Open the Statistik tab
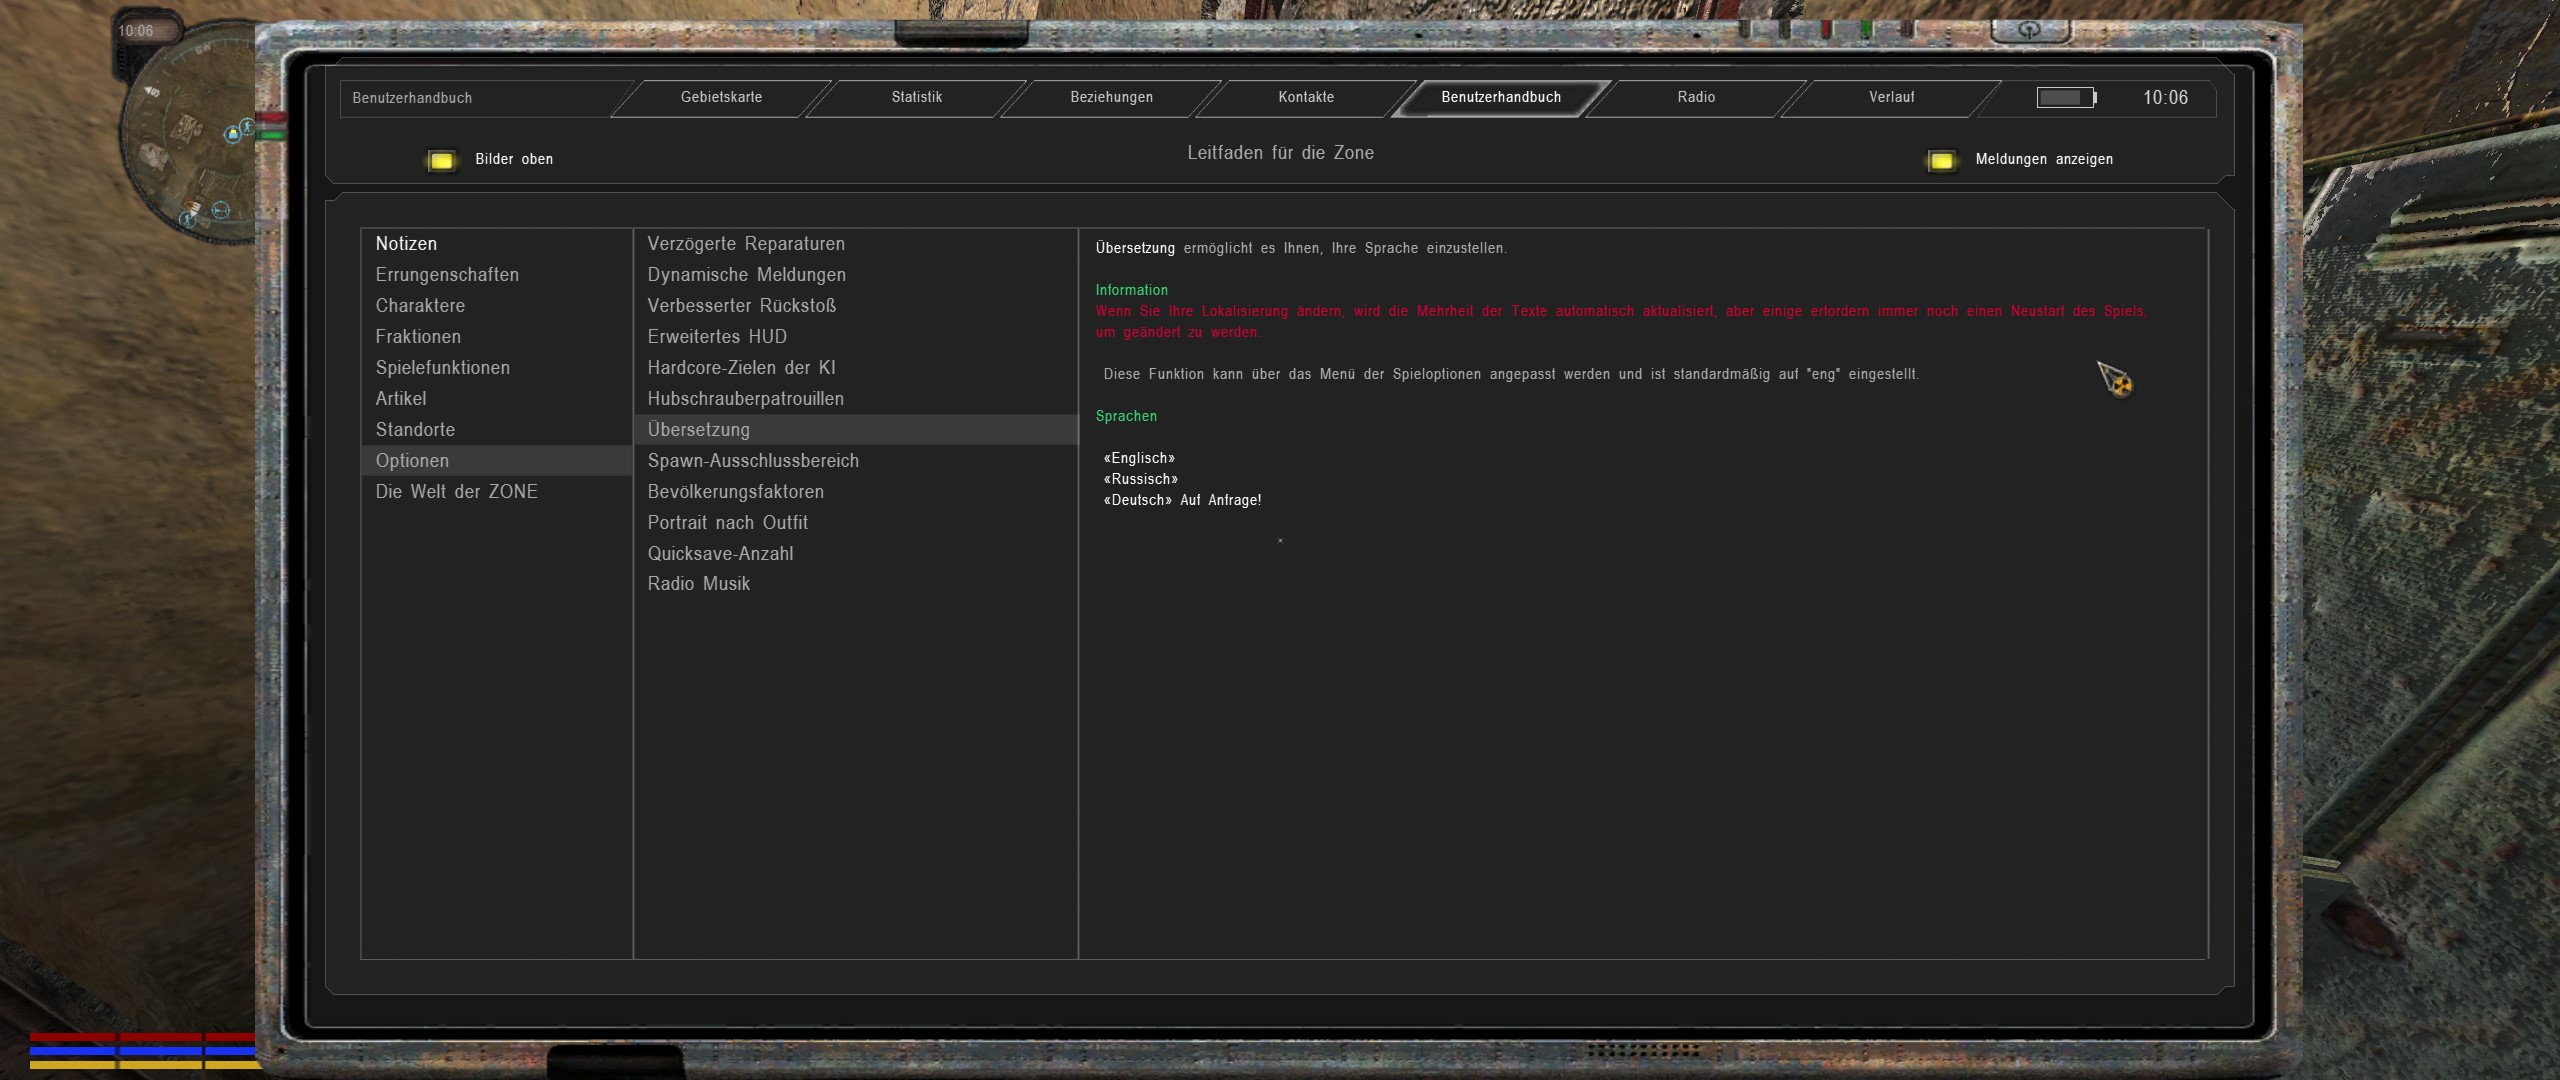This screenshot has height=1080, width=2560. click(x=916, y=97)
